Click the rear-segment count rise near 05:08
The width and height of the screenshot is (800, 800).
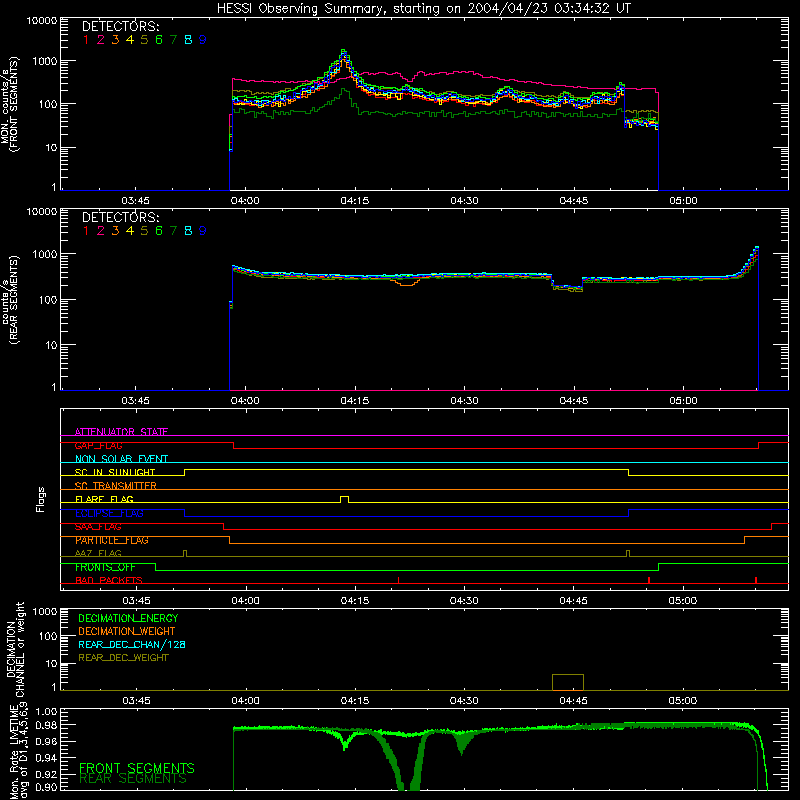(x=749, y=262)
